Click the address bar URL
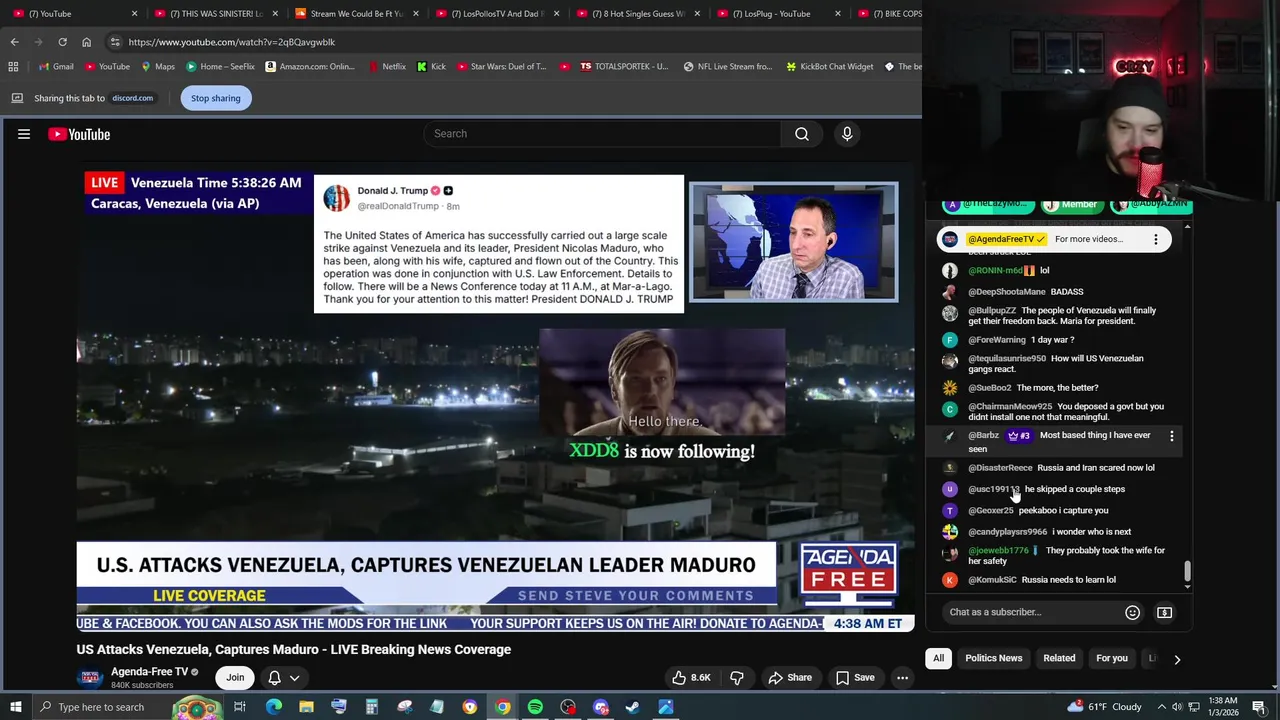1280x720 pixels. coord(232,42)
